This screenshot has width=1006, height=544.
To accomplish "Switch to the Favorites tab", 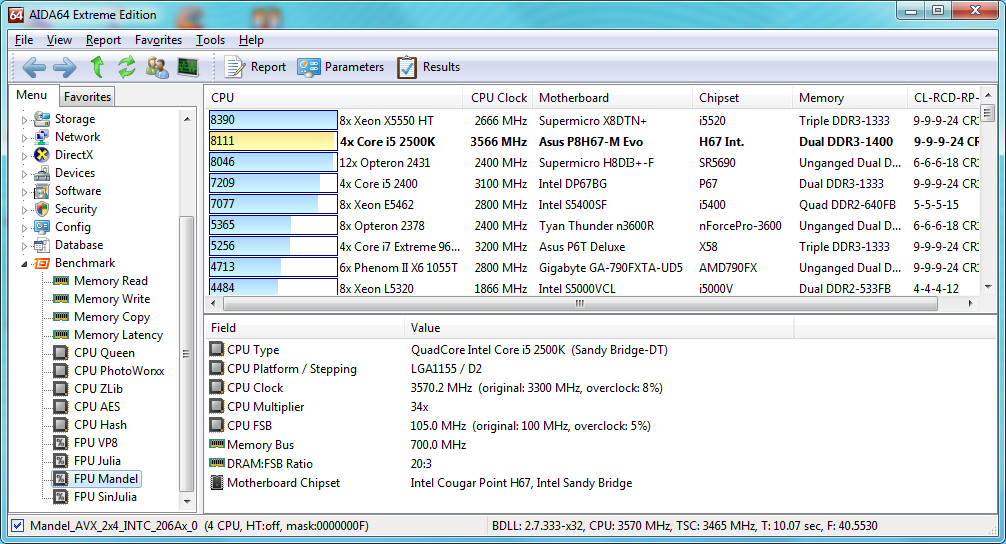I will (87, 96).
